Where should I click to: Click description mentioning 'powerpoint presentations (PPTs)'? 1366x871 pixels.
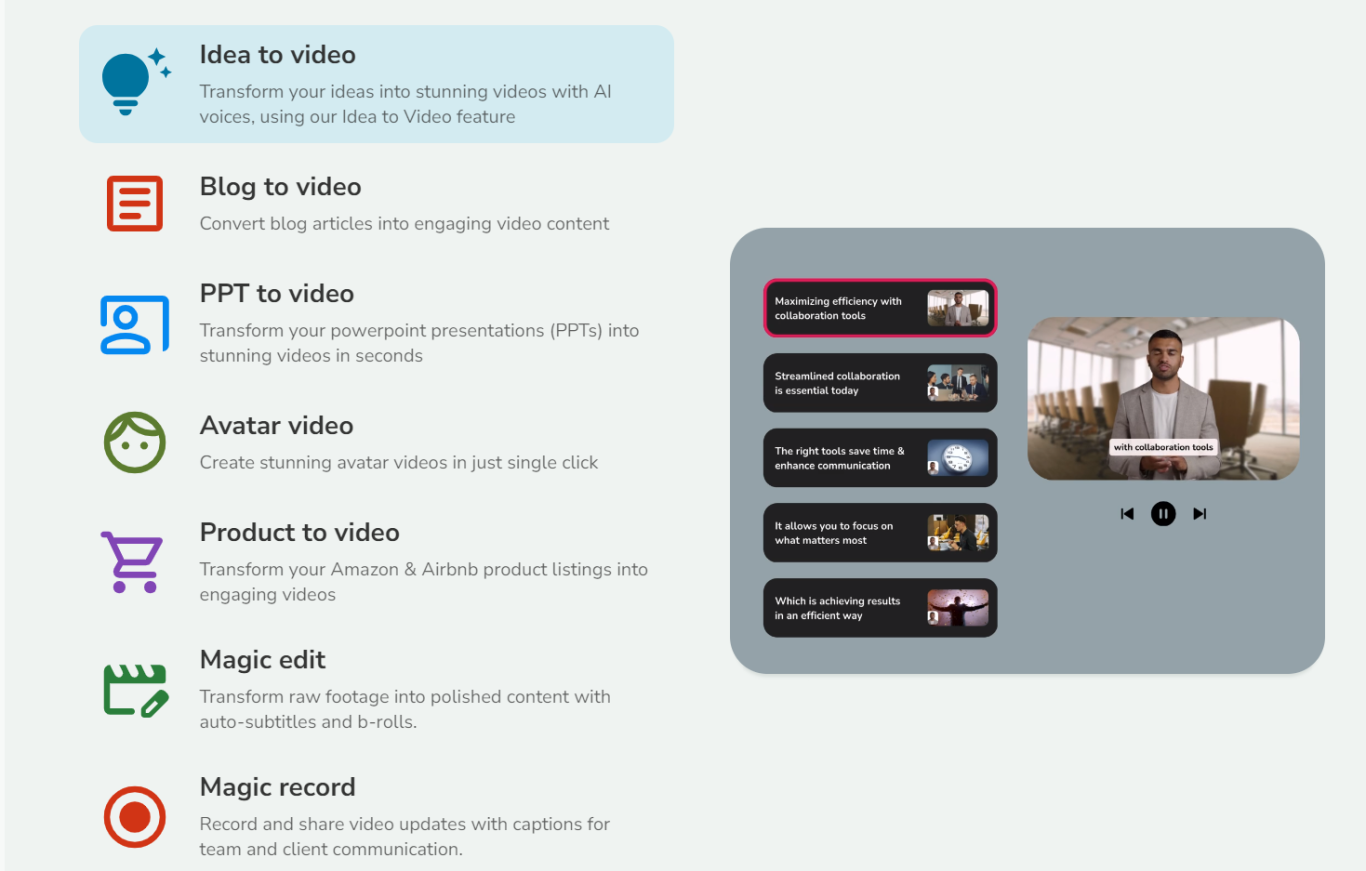point(419,343)
